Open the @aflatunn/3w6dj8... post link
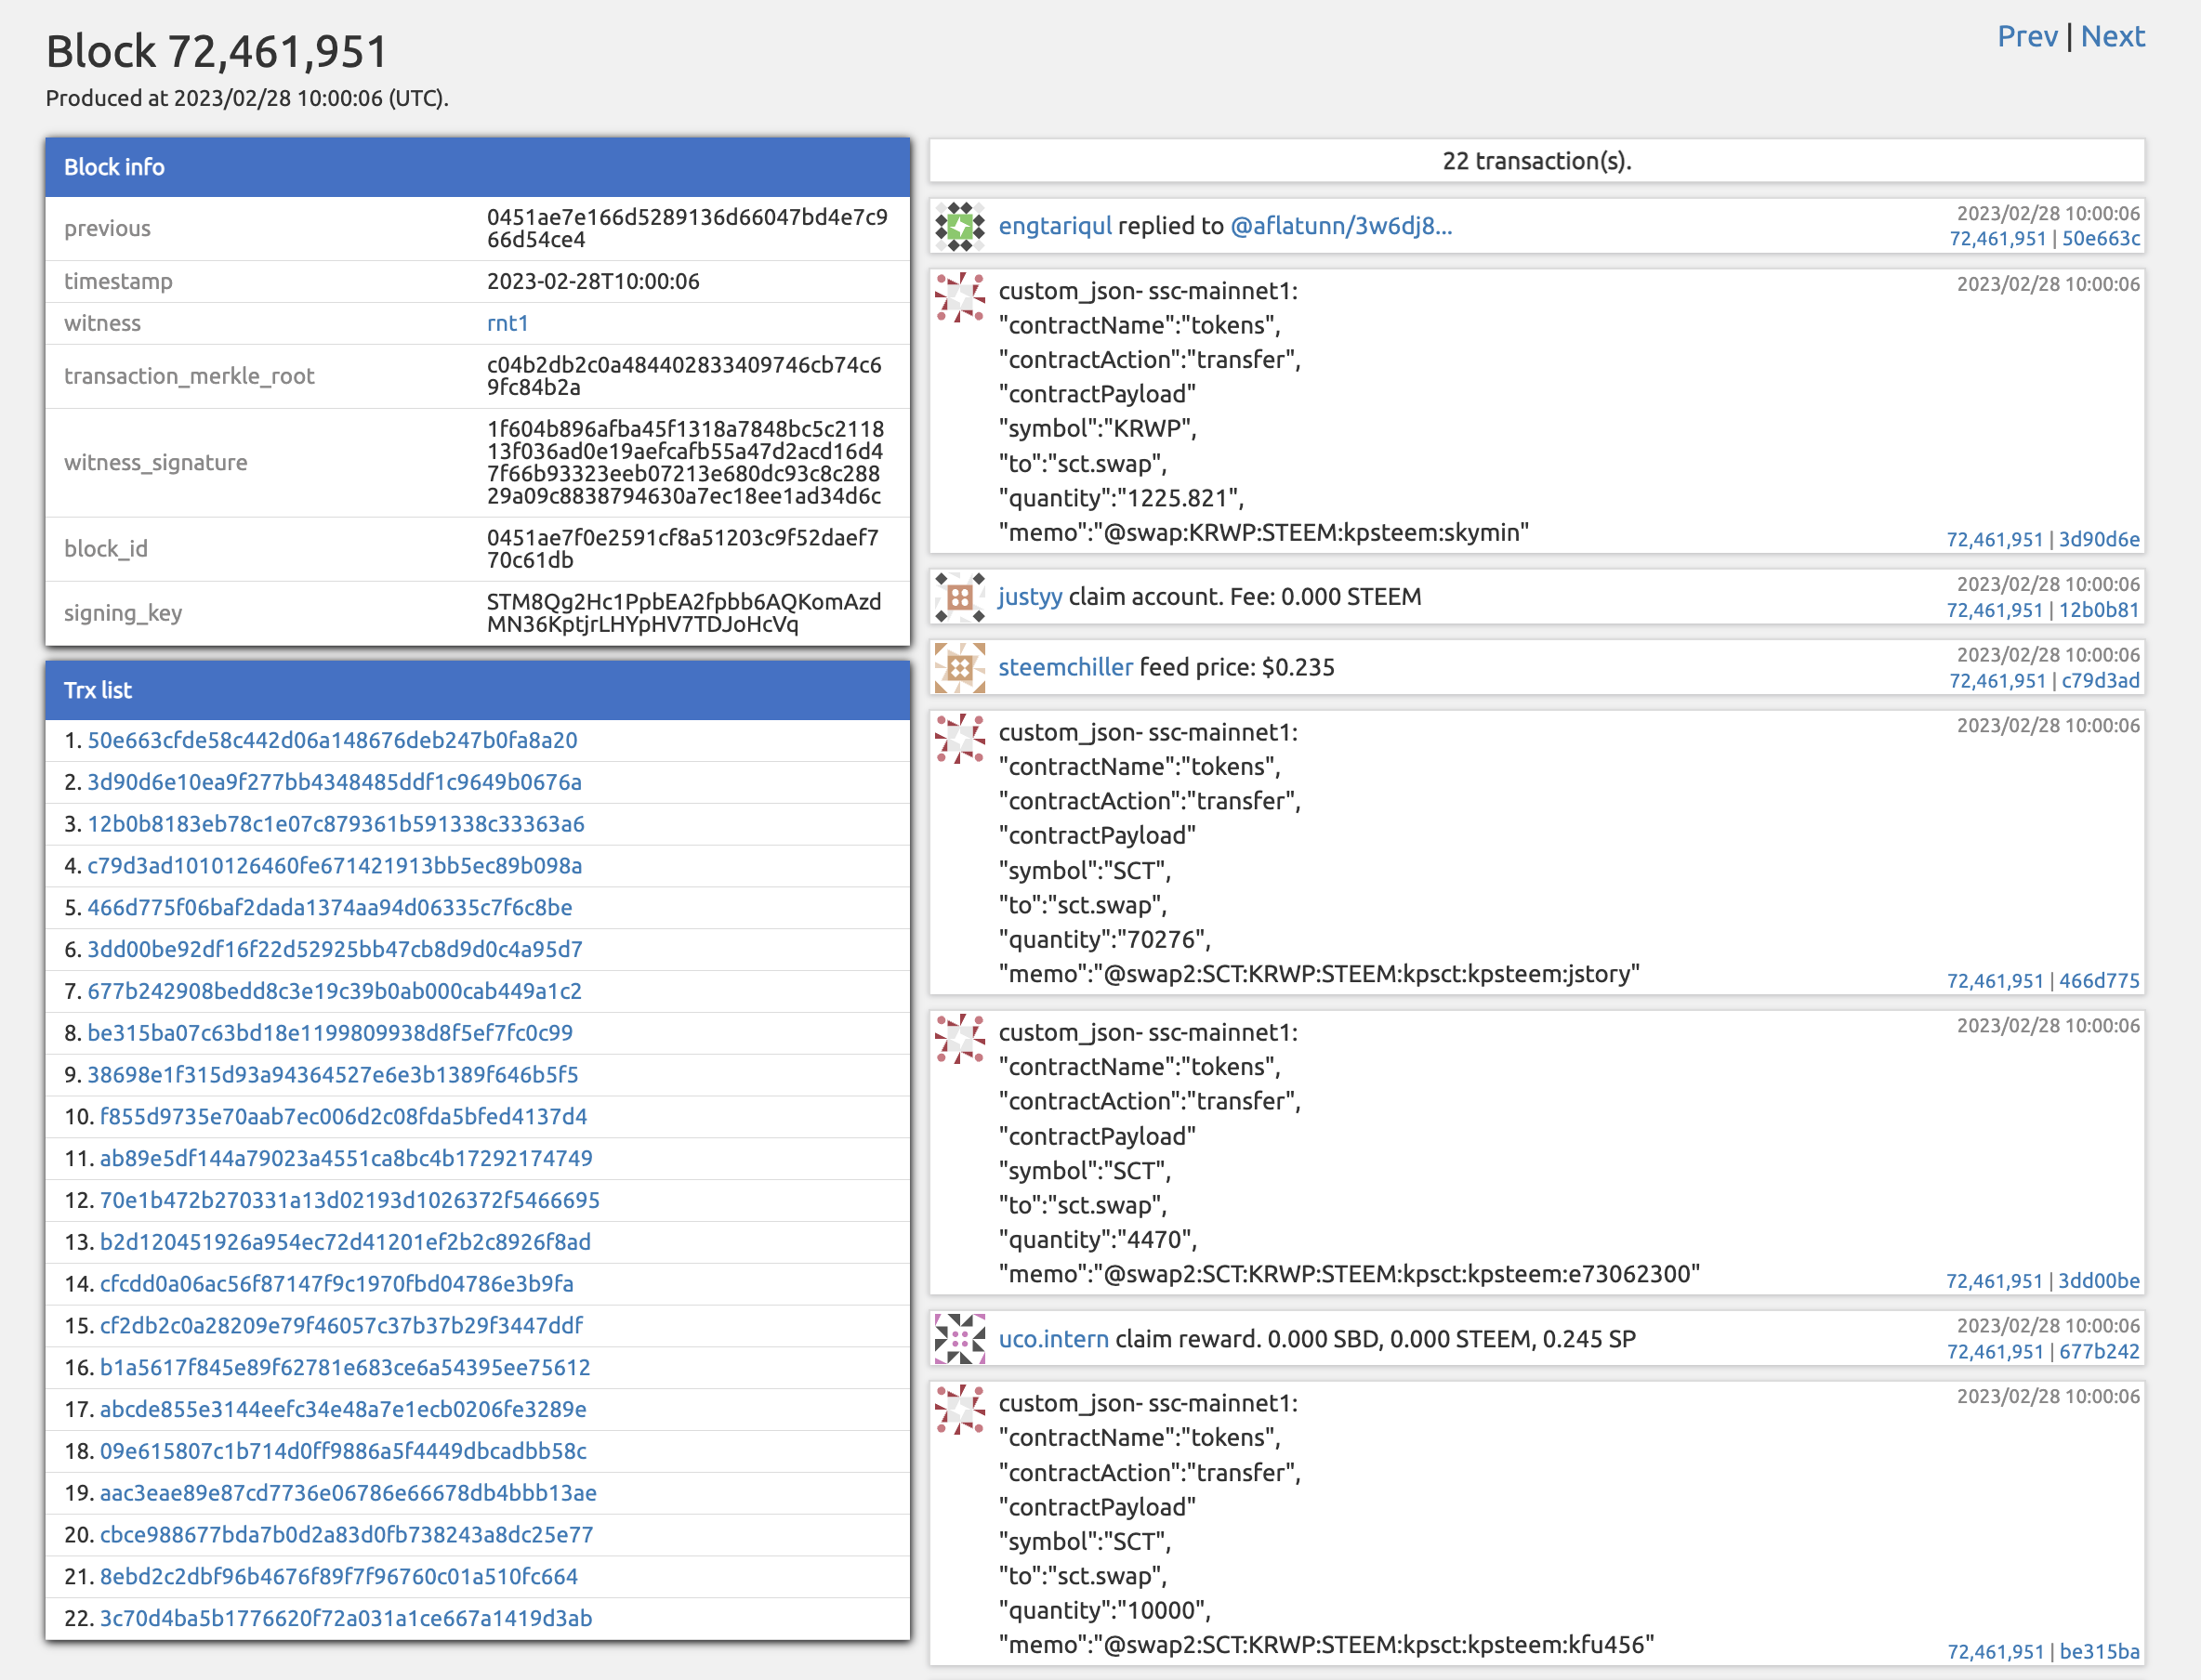Screen dimensions: 2201x1680 [x=1340, y=226]
